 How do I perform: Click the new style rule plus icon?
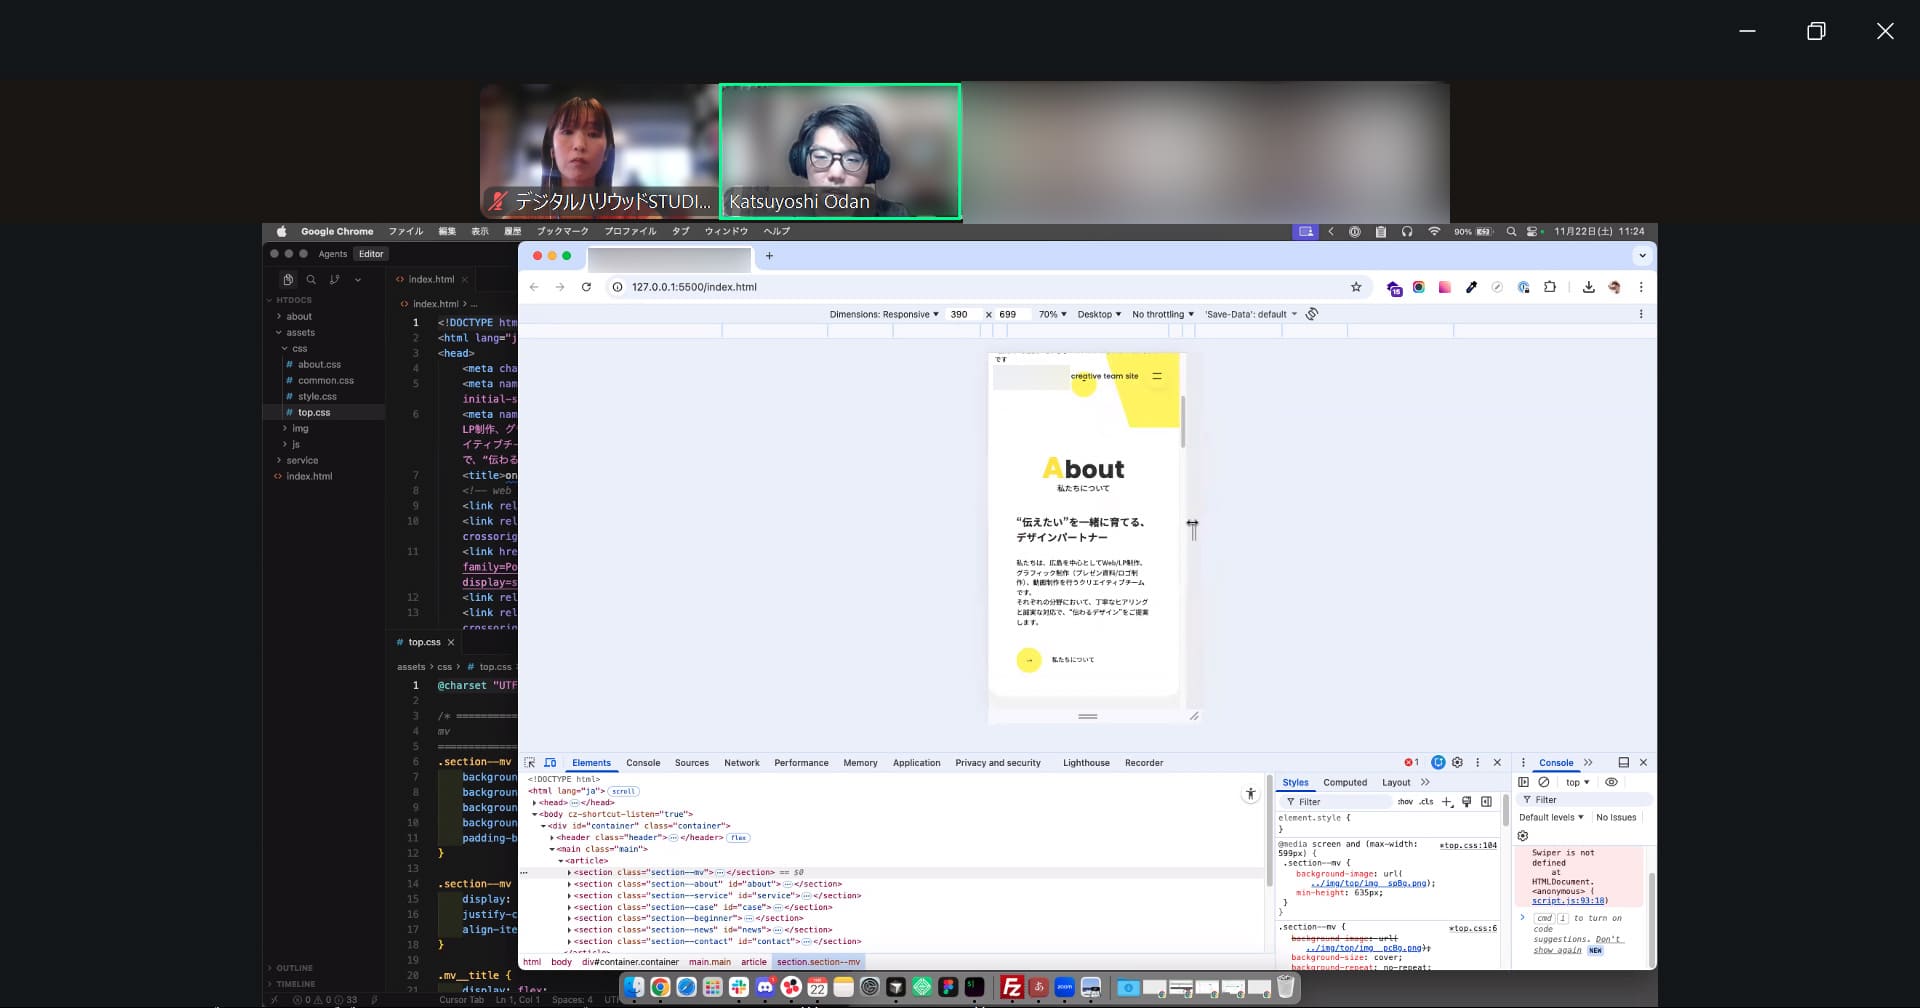(x=1446, y=802)
